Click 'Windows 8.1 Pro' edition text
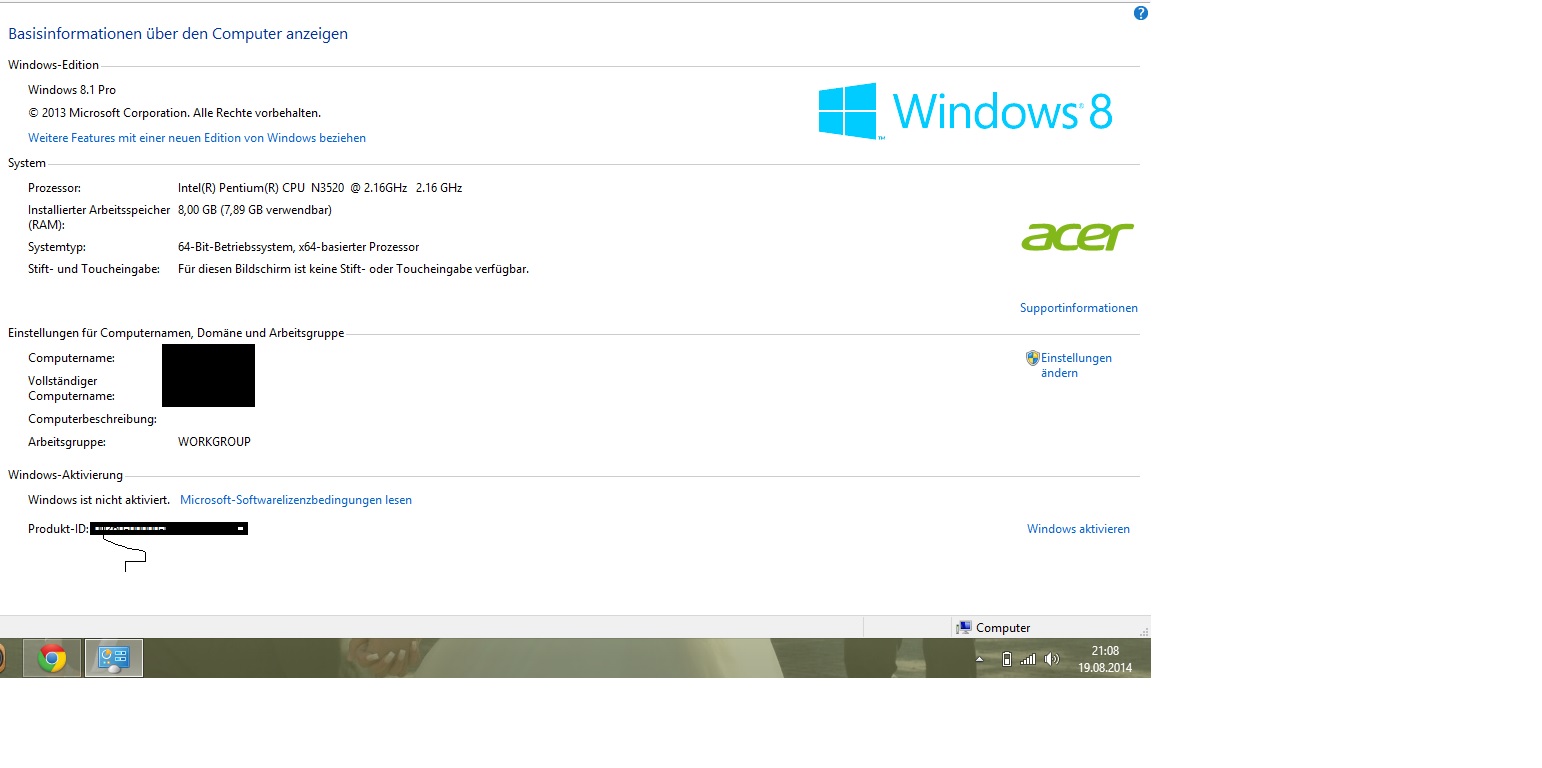The image size is (1542, 768). (72, 90)
